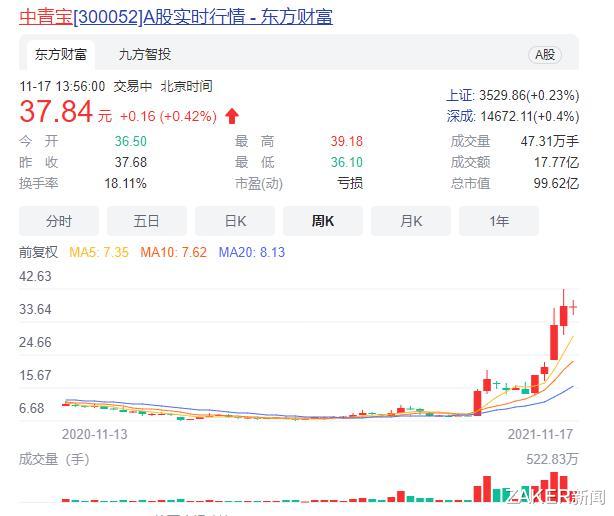614x516 pixels.
Task: Click the 深成 index value 14672.11
Action: pyautogui.click(x=530, y=116)
